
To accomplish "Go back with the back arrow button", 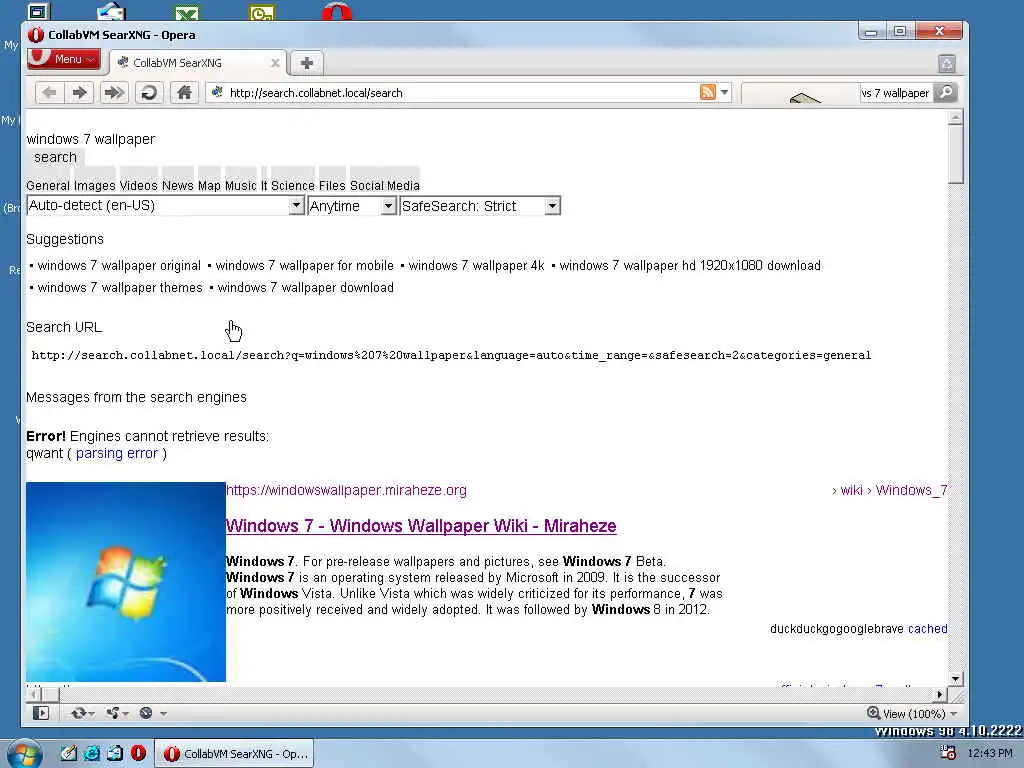I will tap(49, 93).
